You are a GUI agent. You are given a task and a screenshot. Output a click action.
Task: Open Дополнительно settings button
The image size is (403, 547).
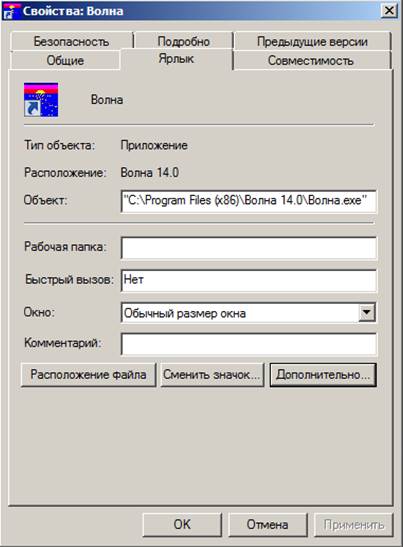(323, 375)
